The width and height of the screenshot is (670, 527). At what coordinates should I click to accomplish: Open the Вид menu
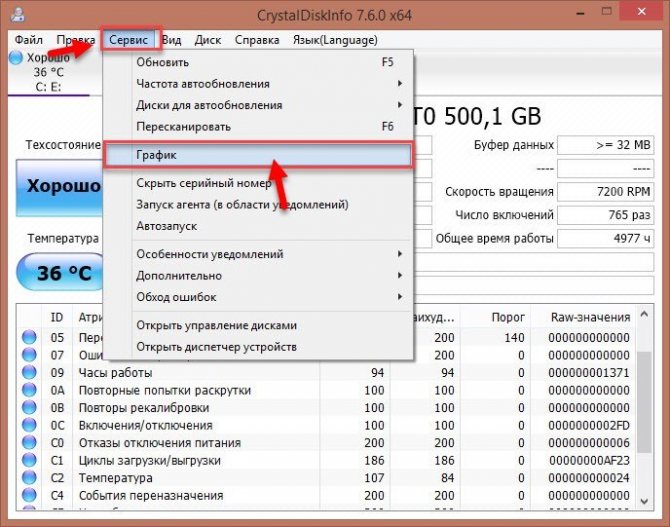172,40
